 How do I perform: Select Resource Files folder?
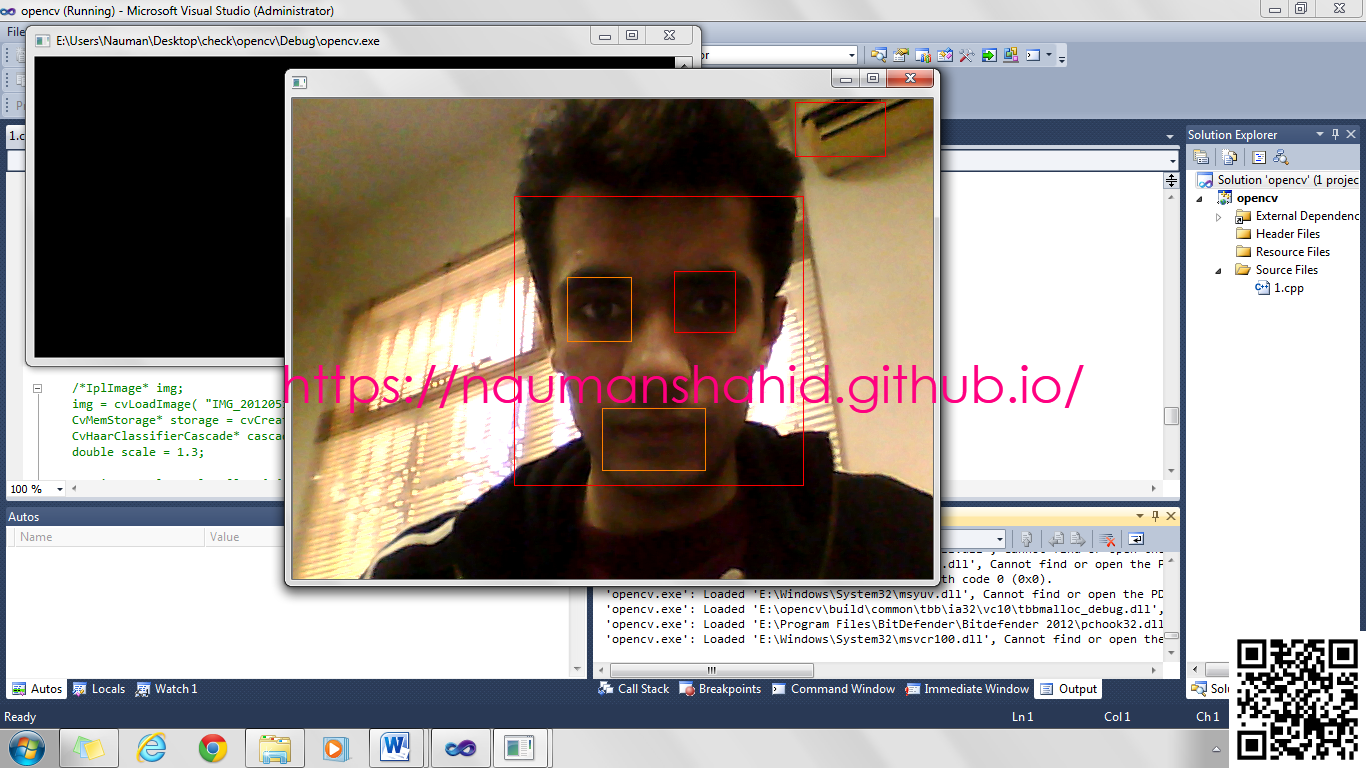click(x=1283, y=252)
